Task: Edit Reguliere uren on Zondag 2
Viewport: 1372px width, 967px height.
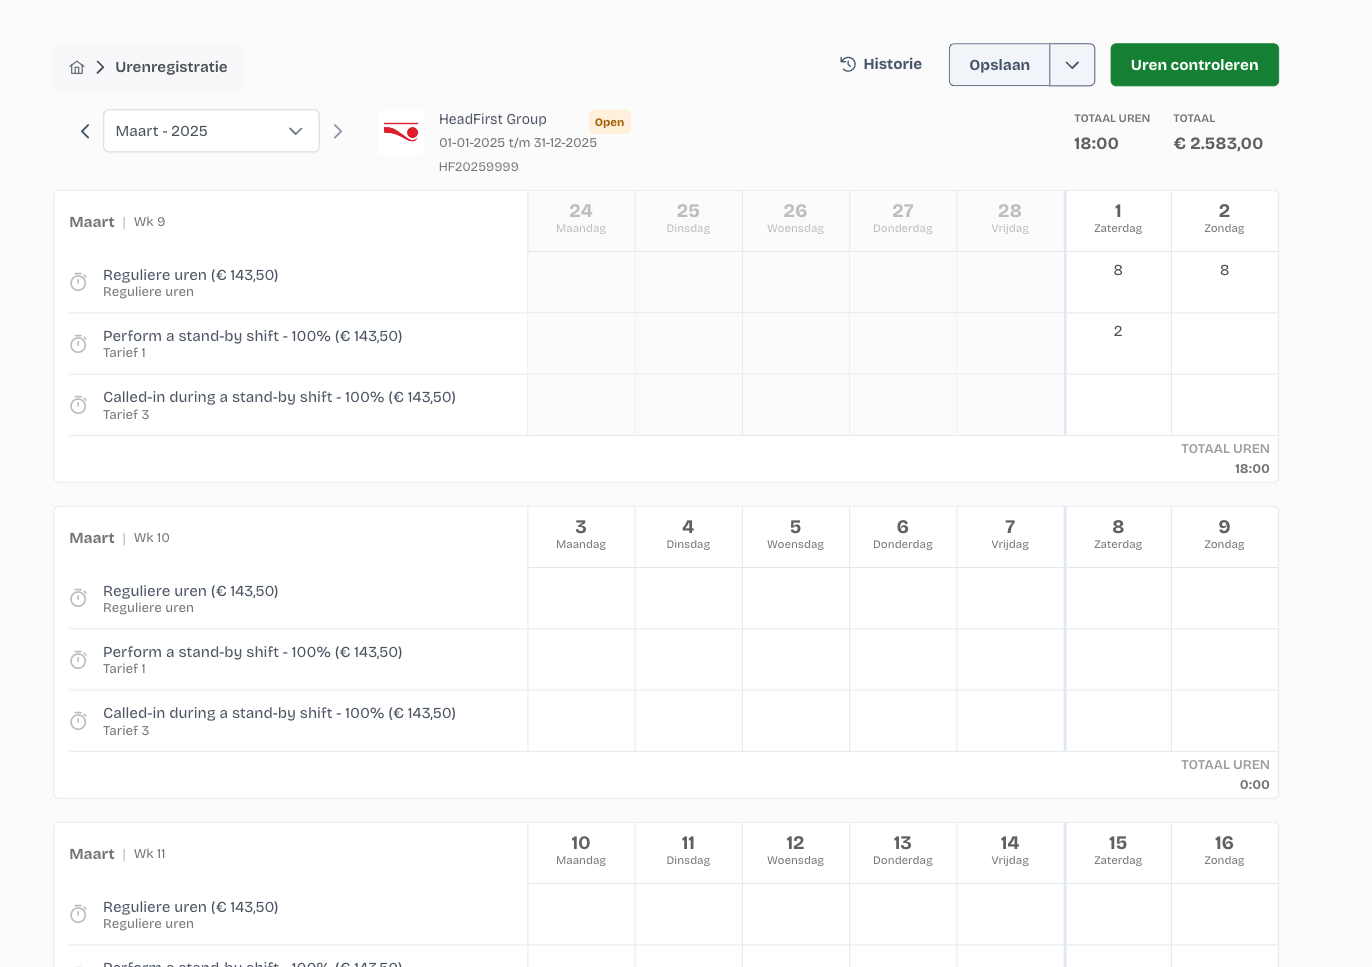Action: click(1225, 282)
